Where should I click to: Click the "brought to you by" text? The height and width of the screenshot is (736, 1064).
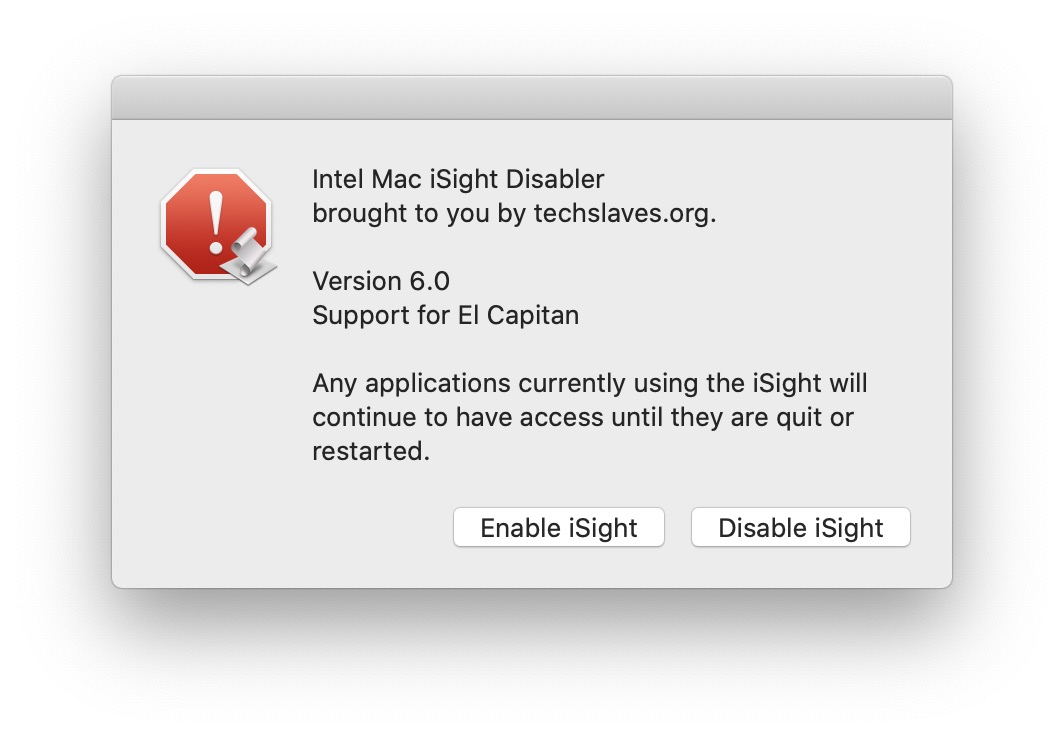pyautogui.click(x=420, y=214)
